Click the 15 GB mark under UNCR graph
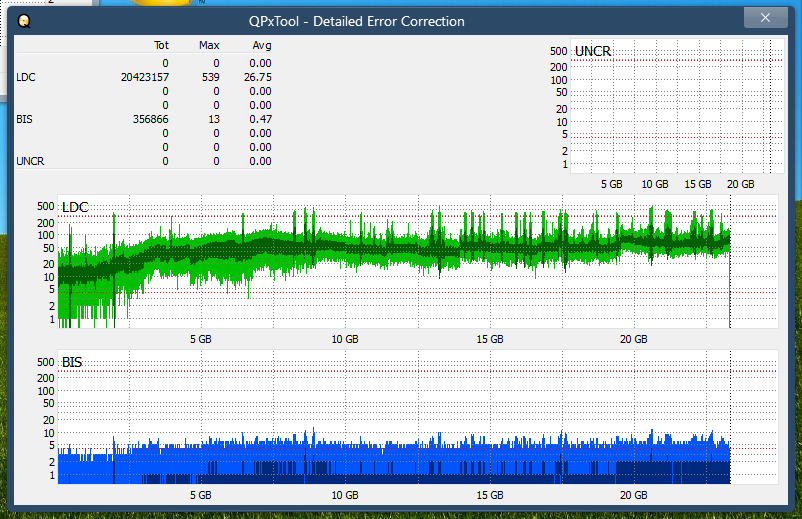Viewport: 802px width, 519px height. coord(697,185)
